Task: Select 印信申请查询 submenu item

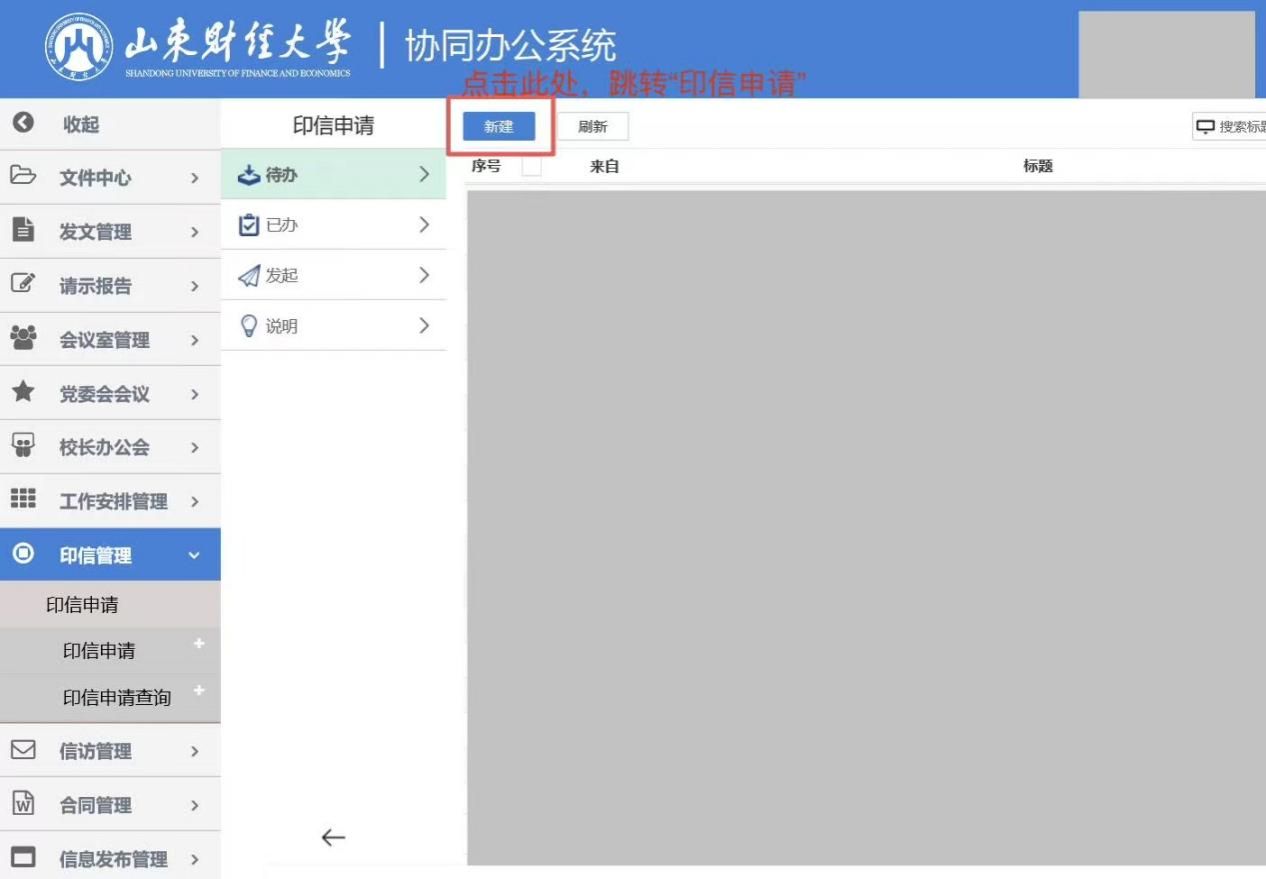Action: pyautogui.click(x=117, y=698)
